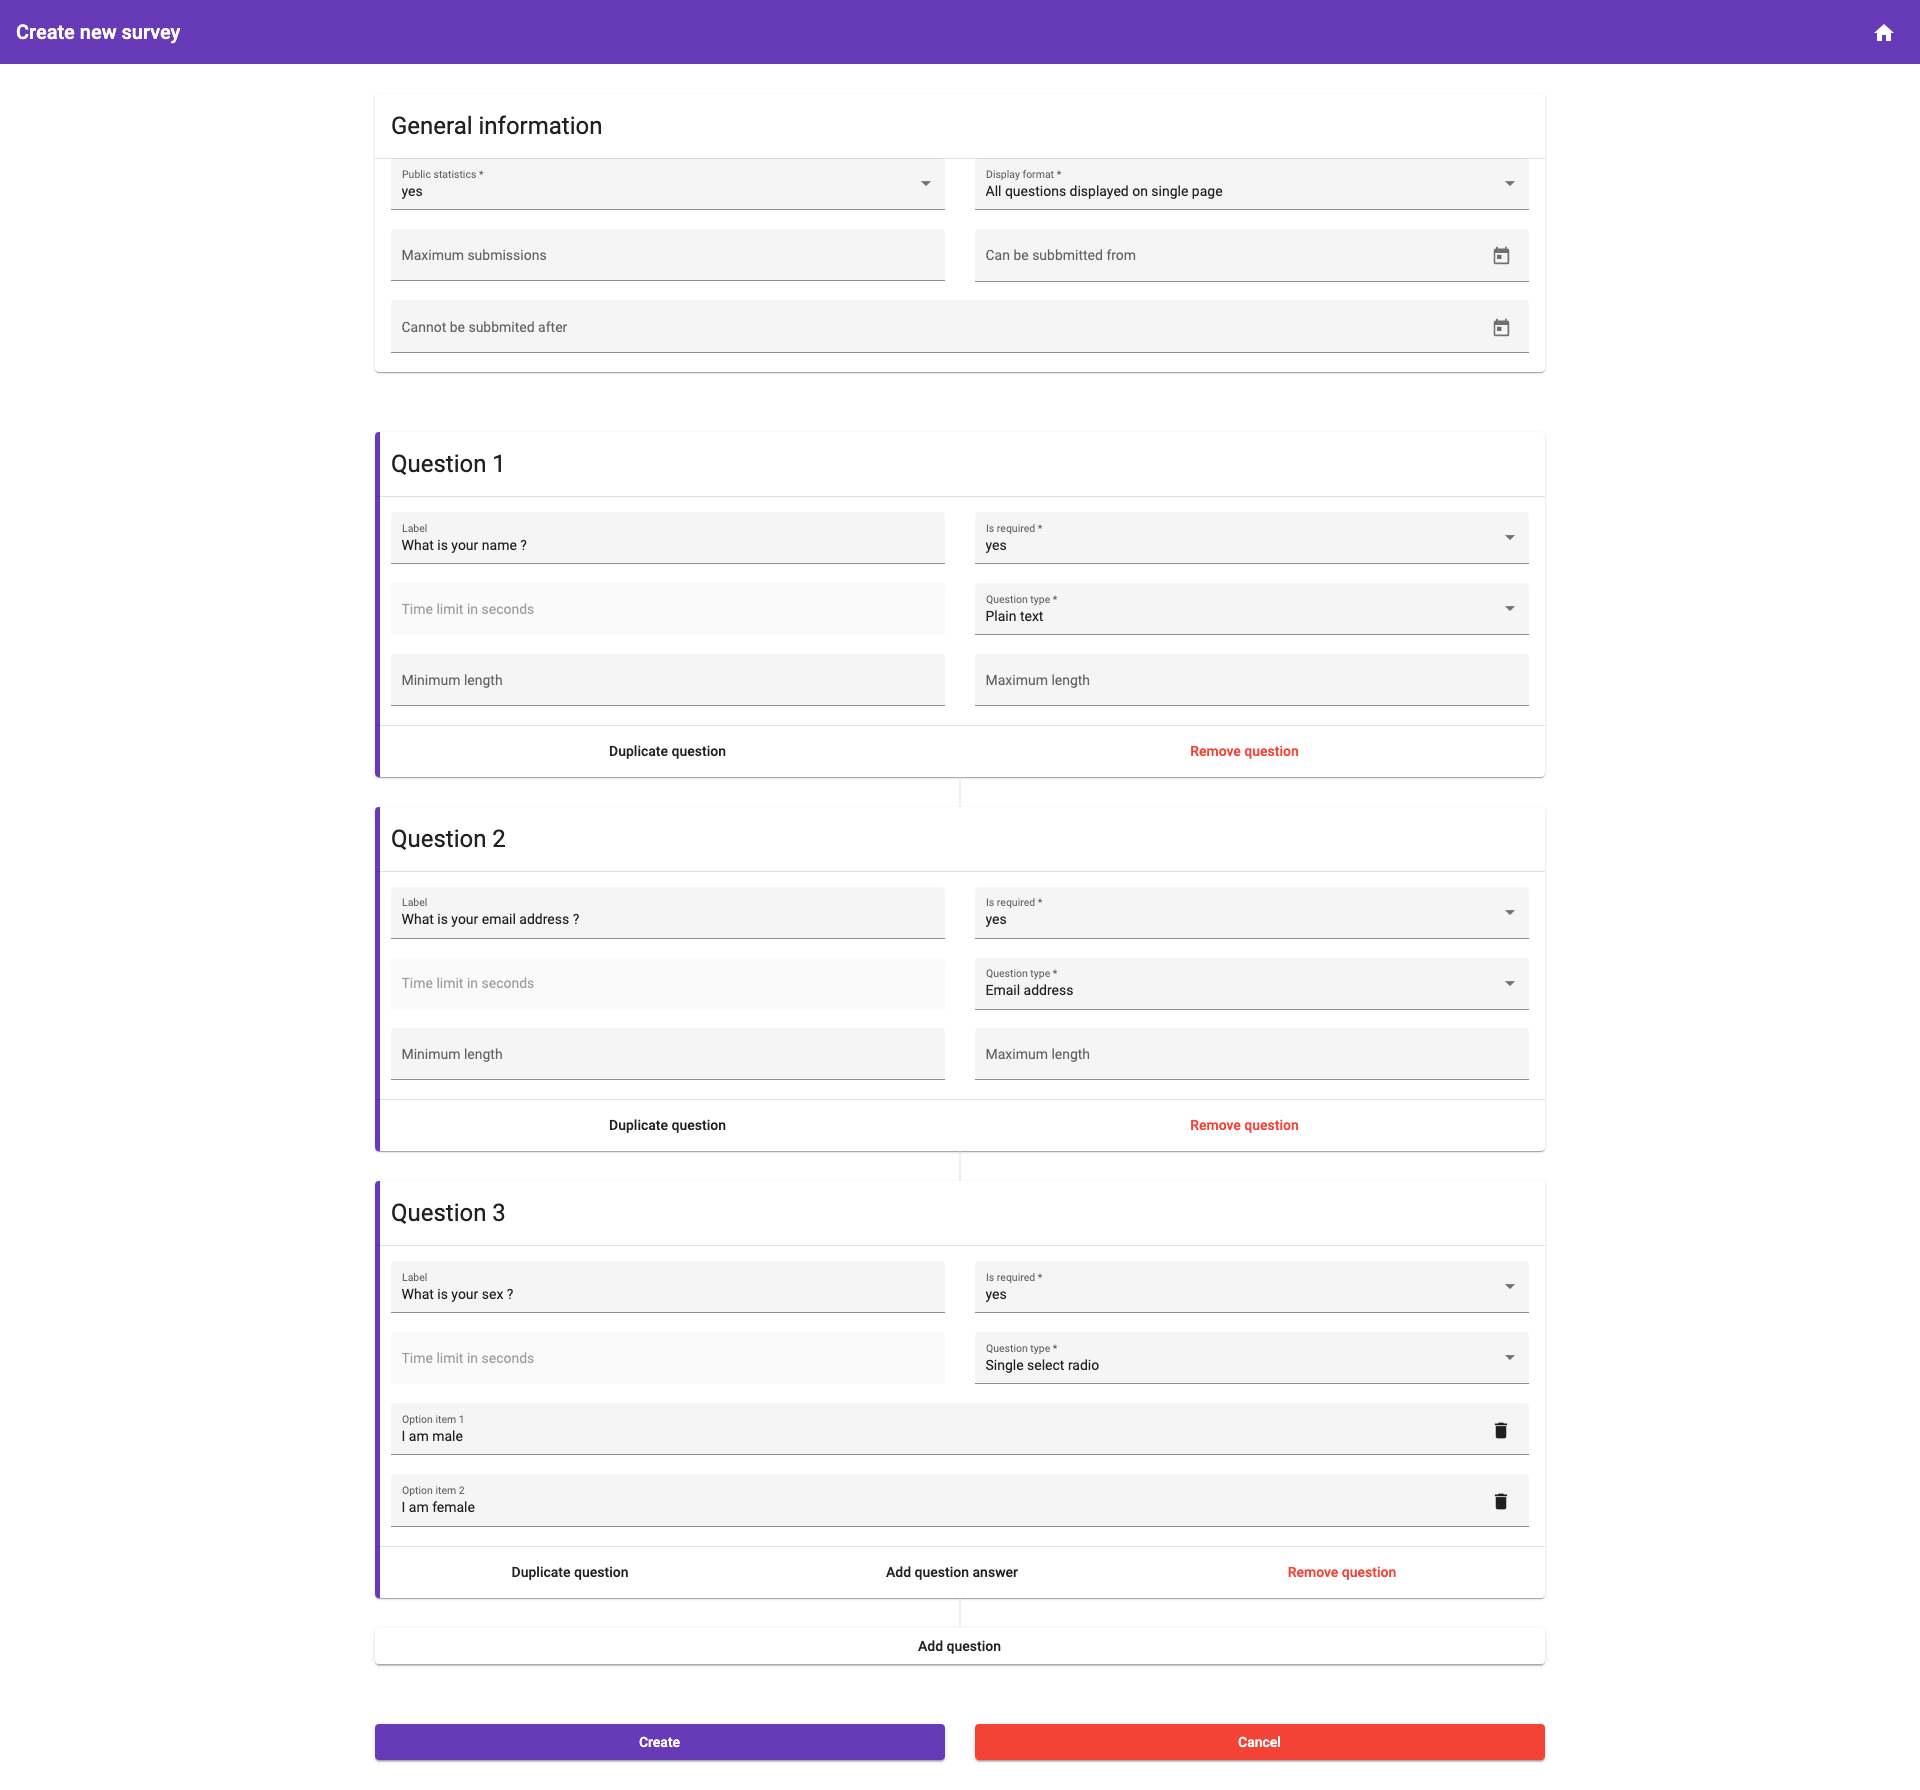Screen dimensions: 1920x1790
Task: Delete option item 2 'I am female'
Action: pos(1500,1501)
